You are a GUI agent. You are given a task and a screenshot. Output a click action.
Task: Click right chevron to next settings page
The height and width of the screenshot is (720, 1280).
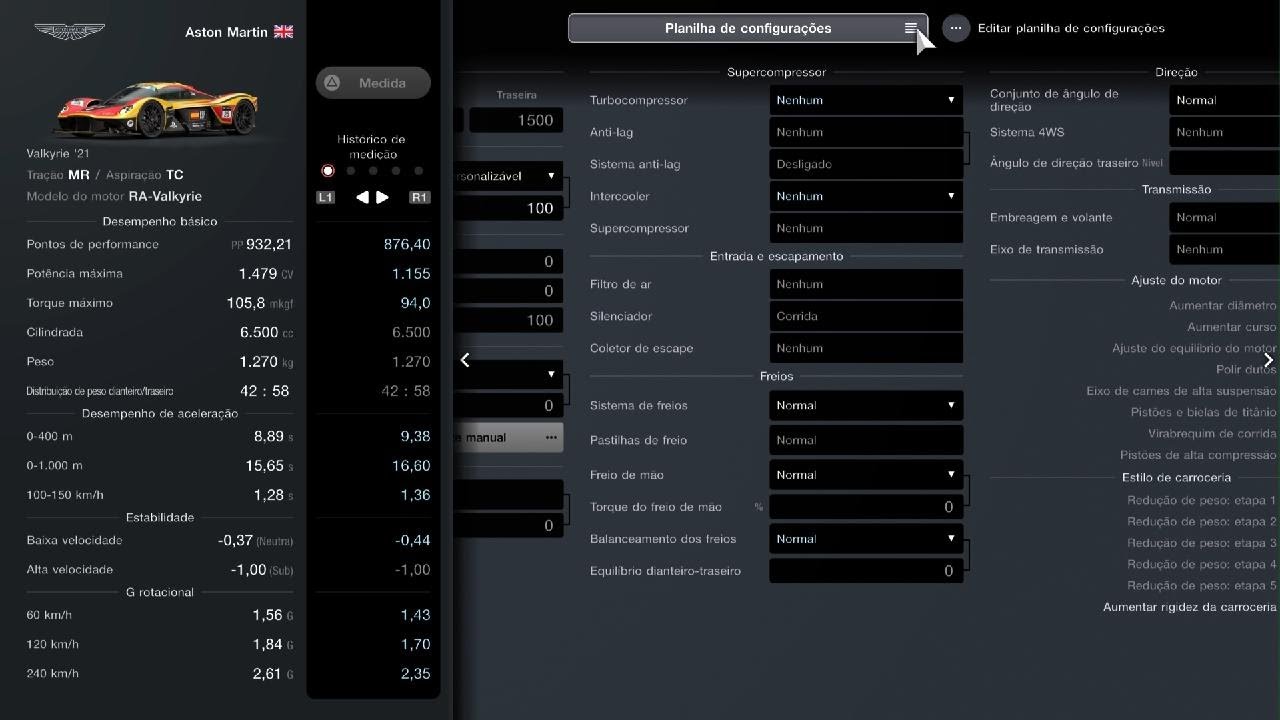[1268, 360]
